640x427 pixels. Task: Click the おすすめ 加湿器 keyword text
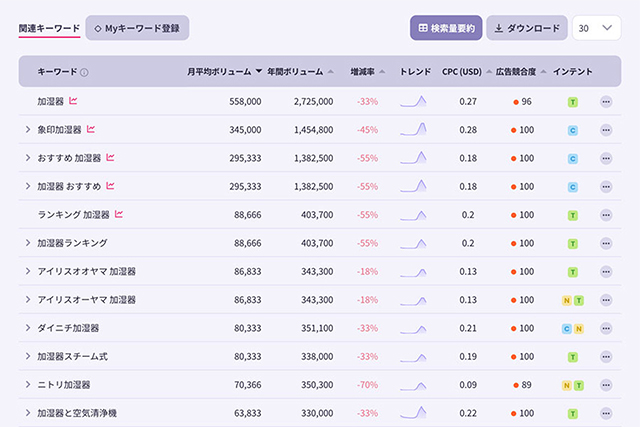coord(69,158)
